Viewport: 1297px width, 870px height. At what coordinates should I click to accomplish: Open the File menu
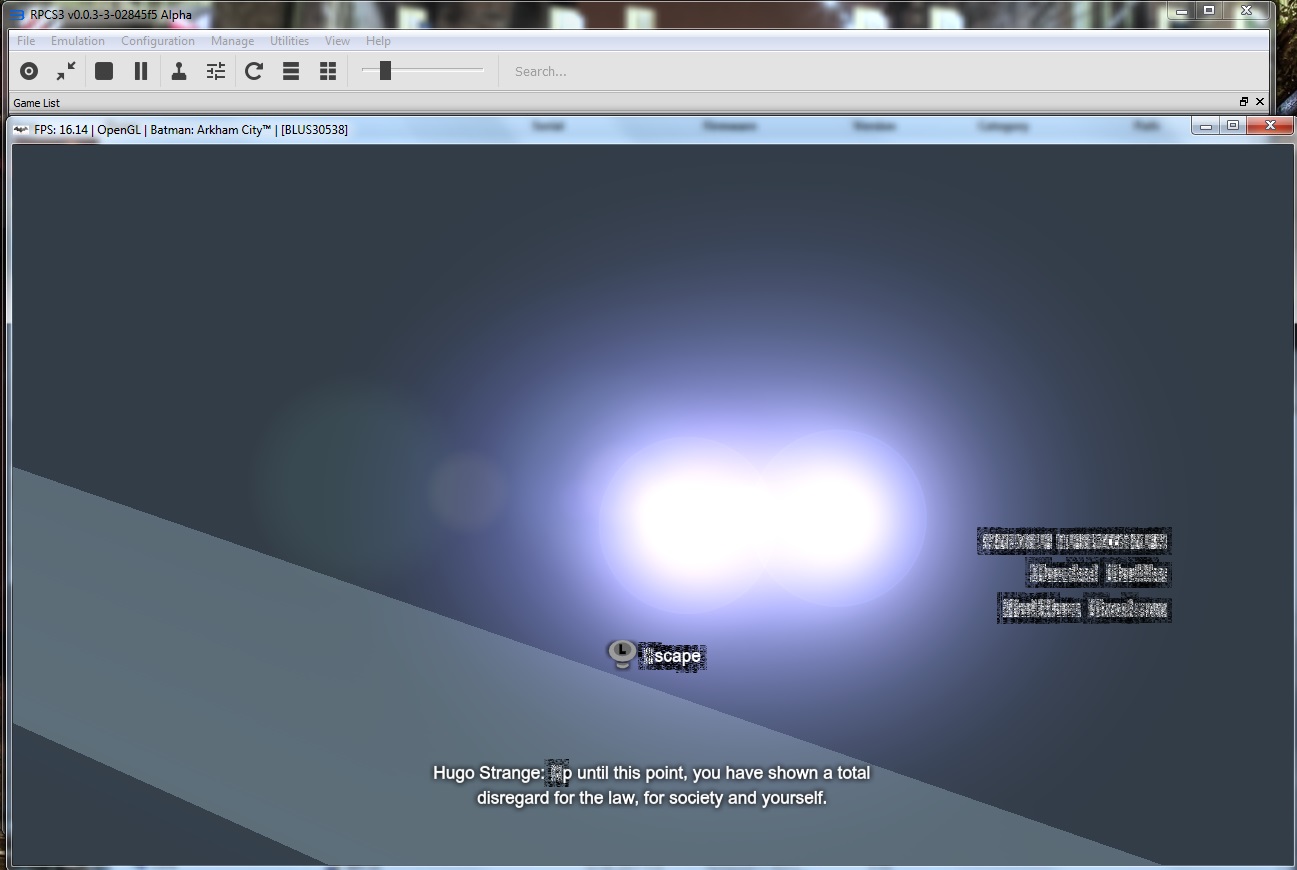point(26,41)
